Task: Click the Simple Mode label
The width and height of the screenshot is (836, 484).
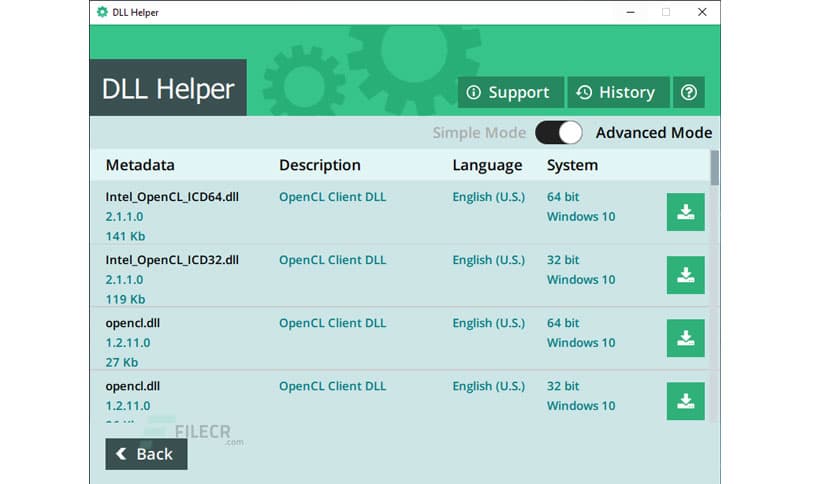Action: 479,133
